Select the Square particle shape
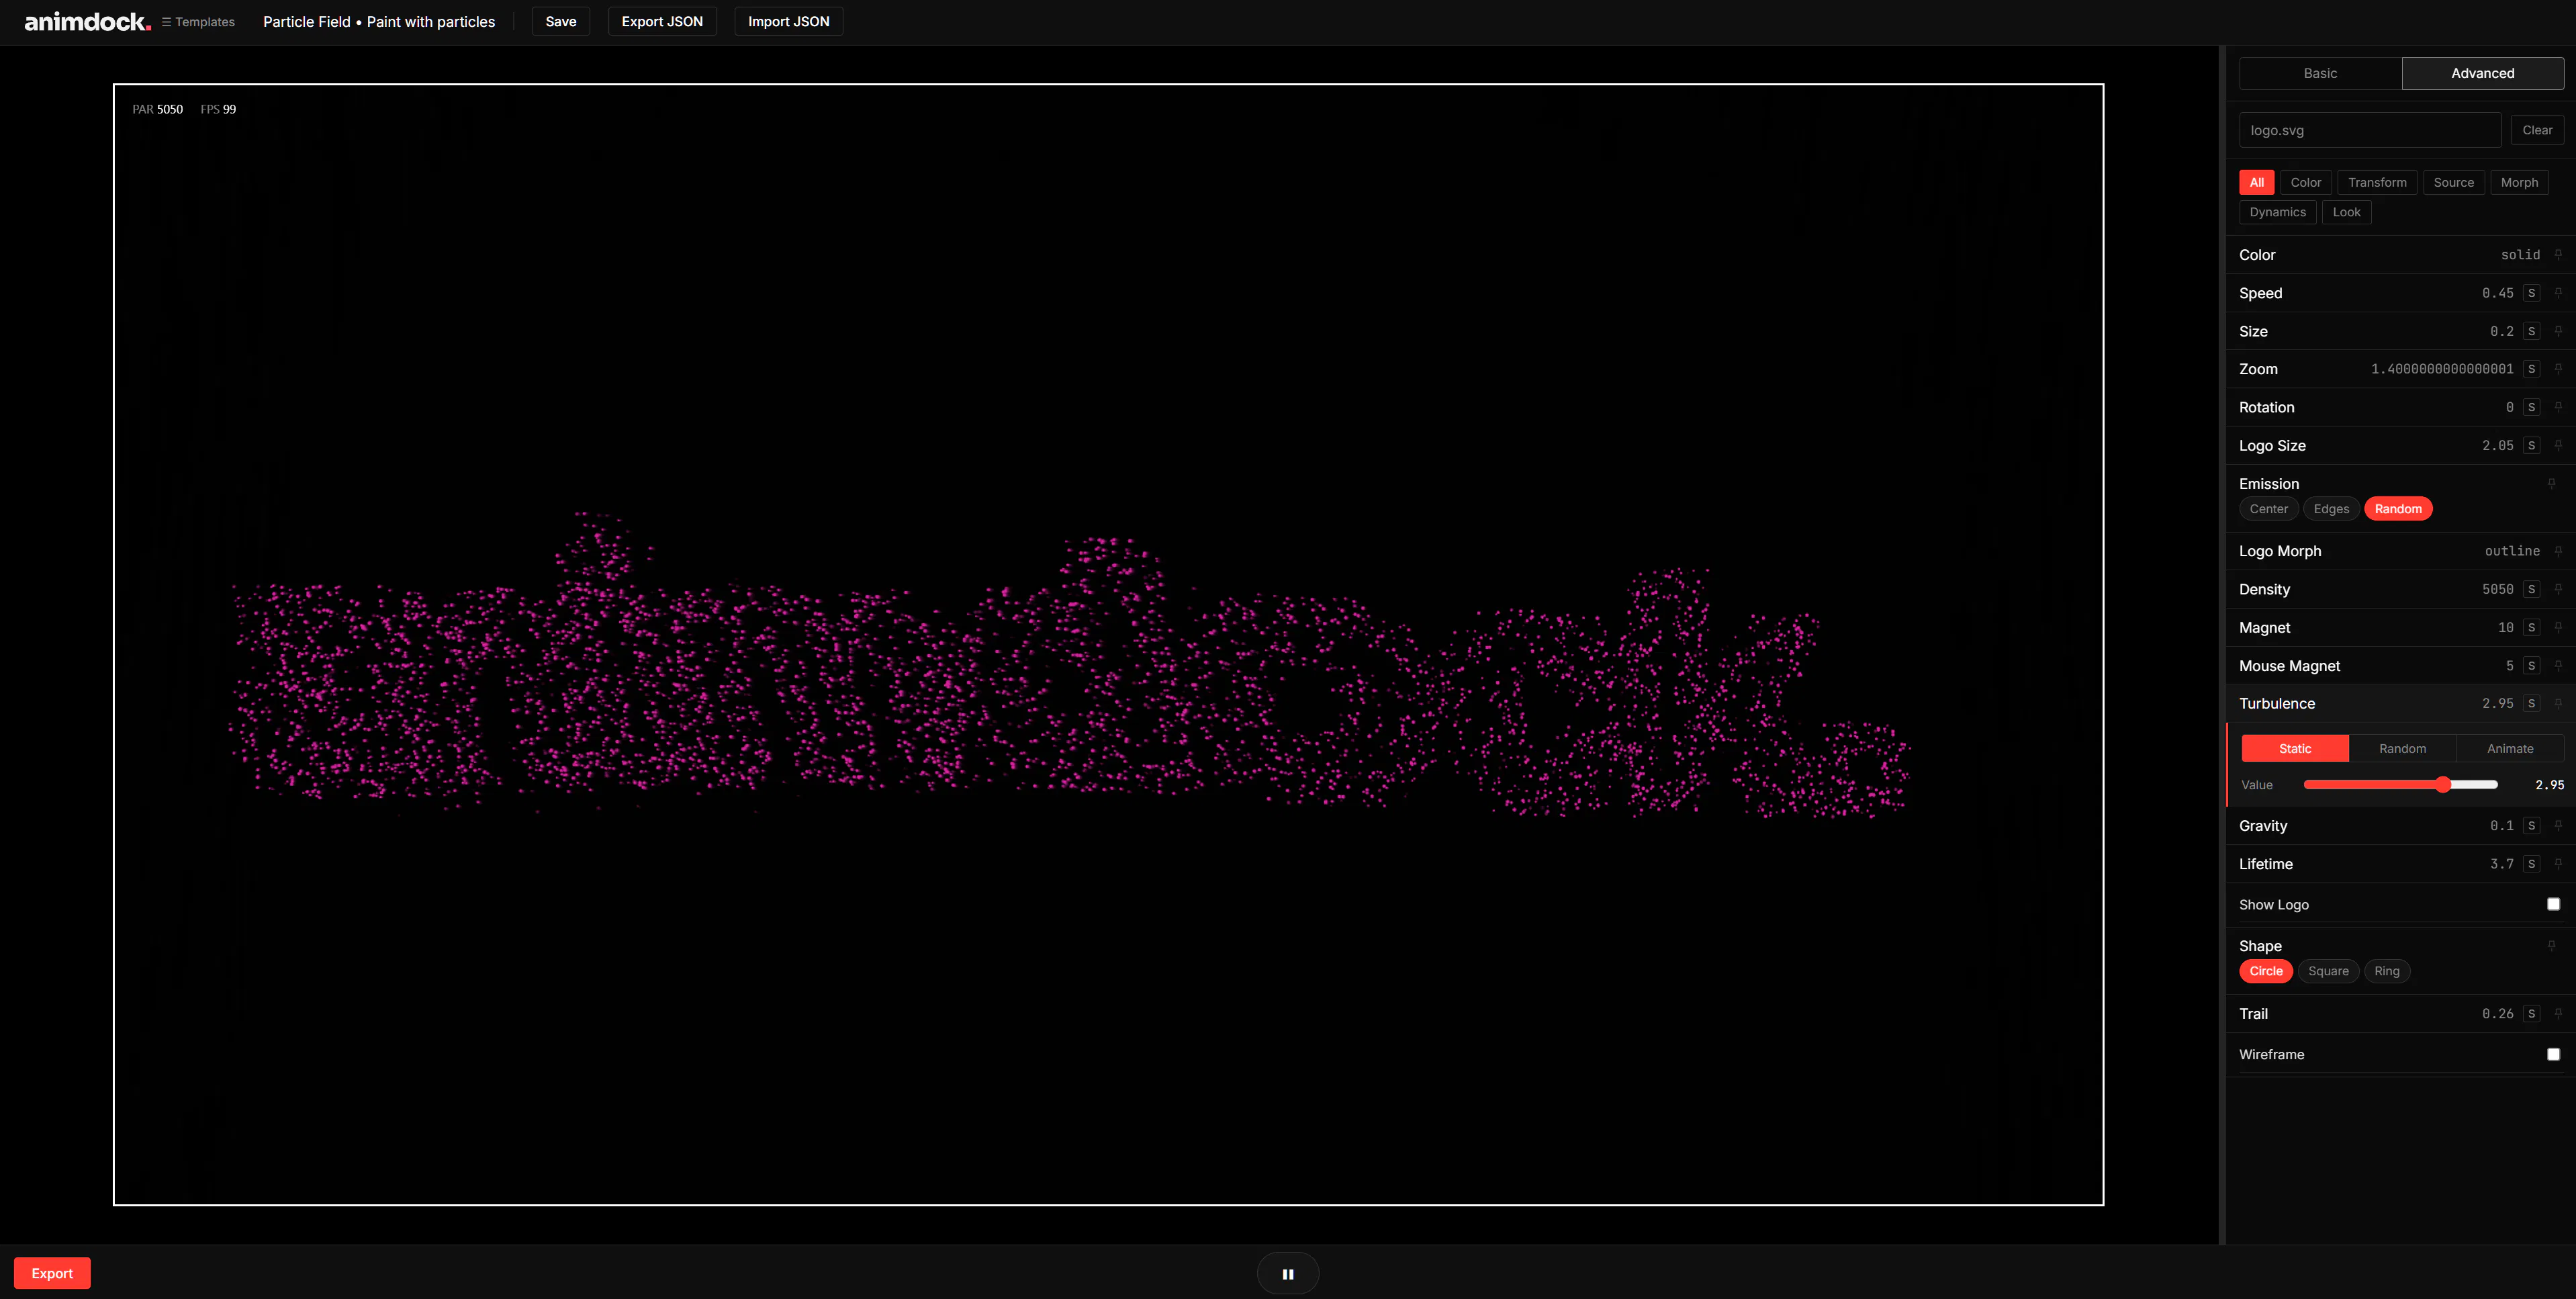This screenshot has width=2576, height=1299. click(x=2328, y=971)
